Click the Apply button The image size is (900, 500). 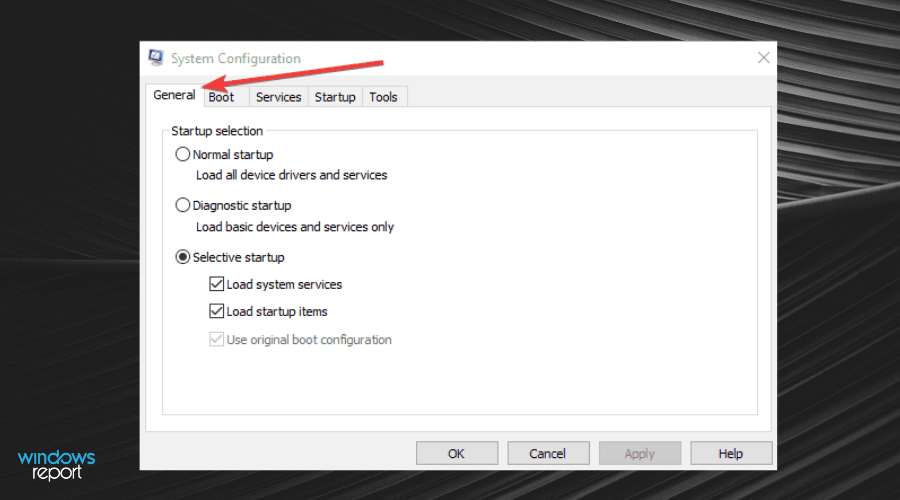pos(640,454)
